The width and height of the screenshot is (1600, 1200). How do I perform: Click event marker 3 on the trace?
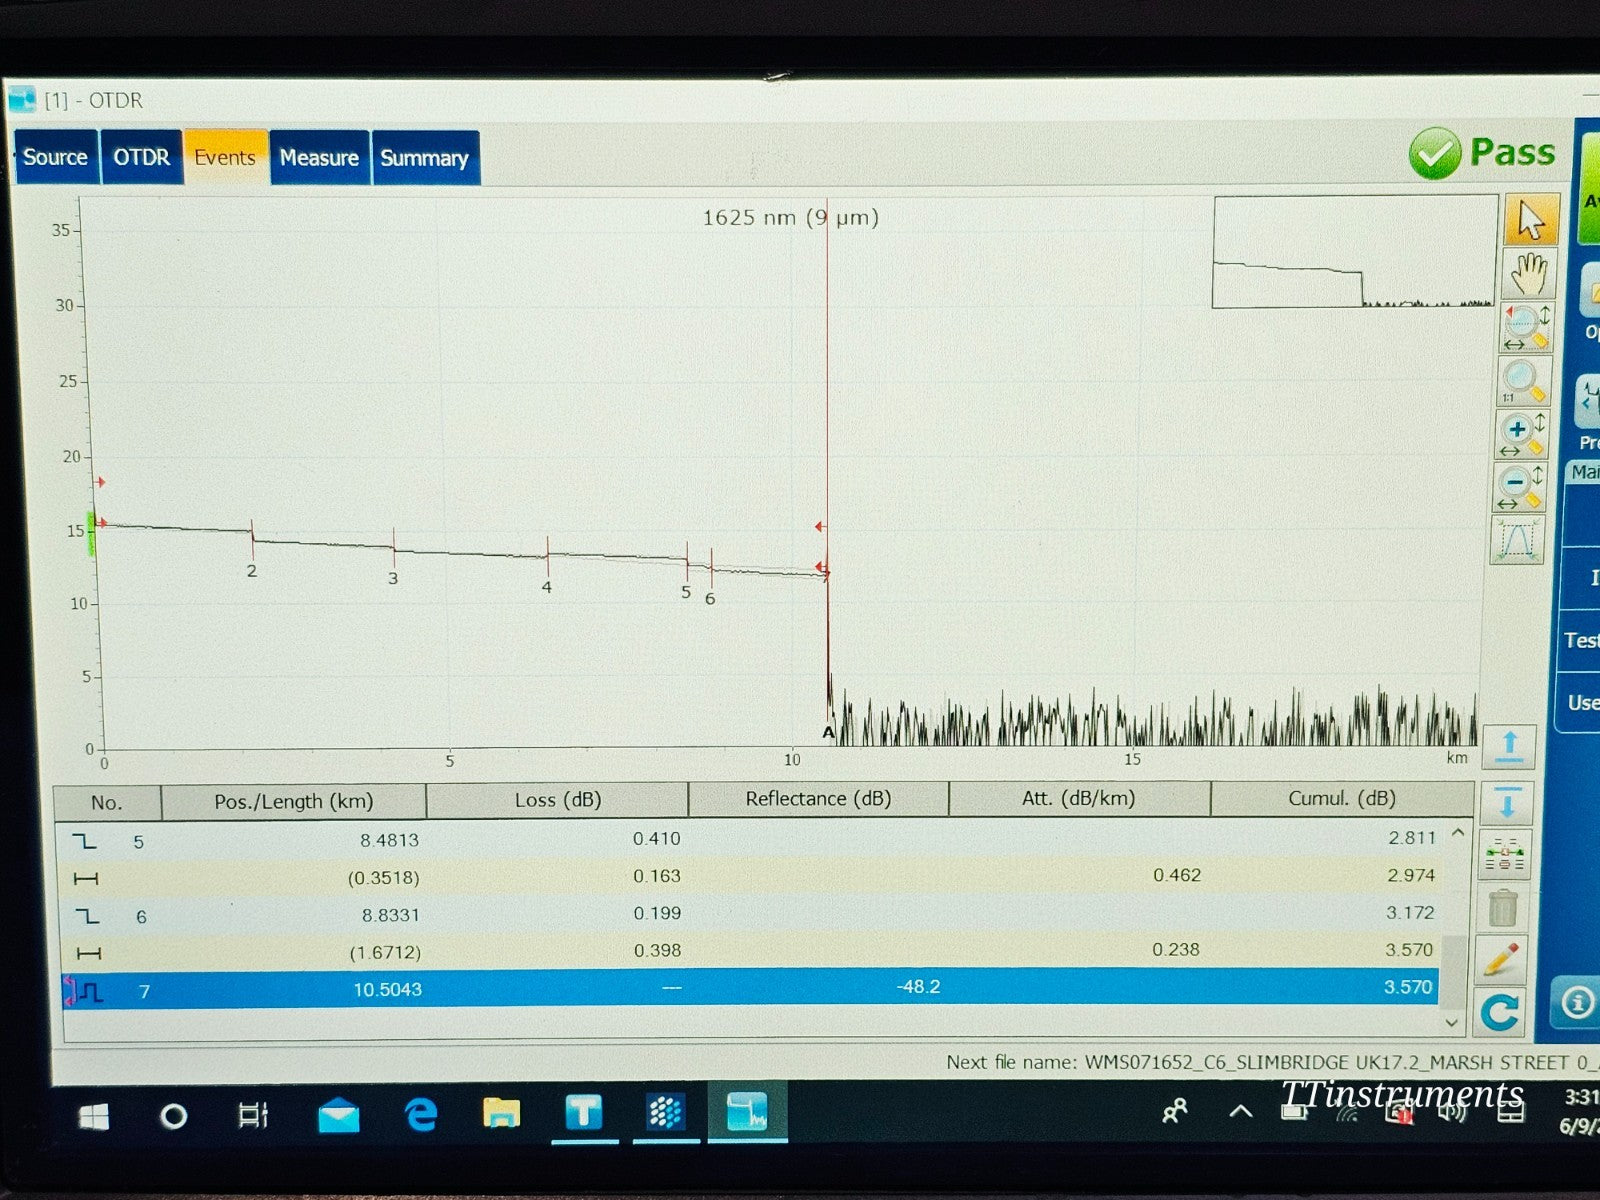(393, 578)
